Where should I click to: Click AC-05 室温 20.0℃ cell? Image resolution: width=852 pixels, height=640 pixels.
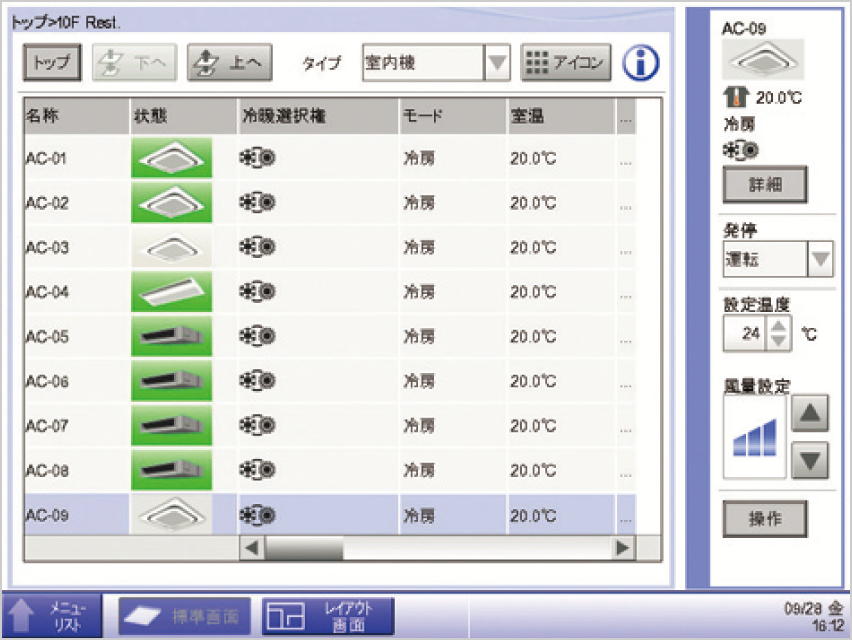click(561, 336)
